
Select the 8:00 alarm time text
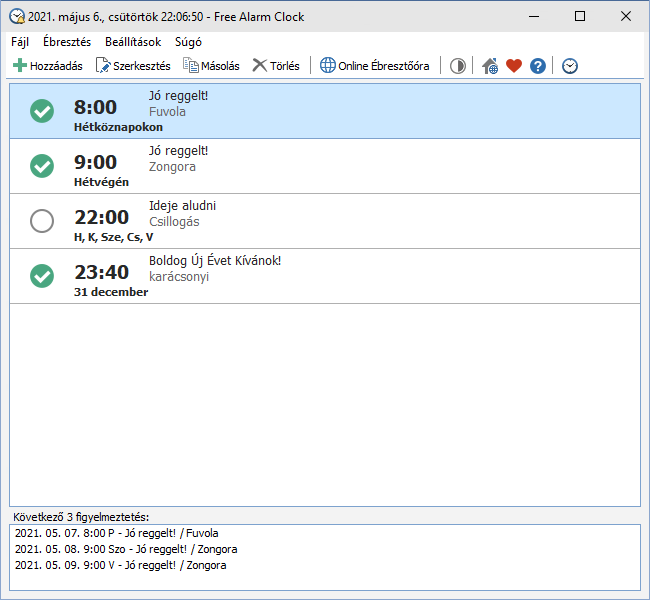95,107
